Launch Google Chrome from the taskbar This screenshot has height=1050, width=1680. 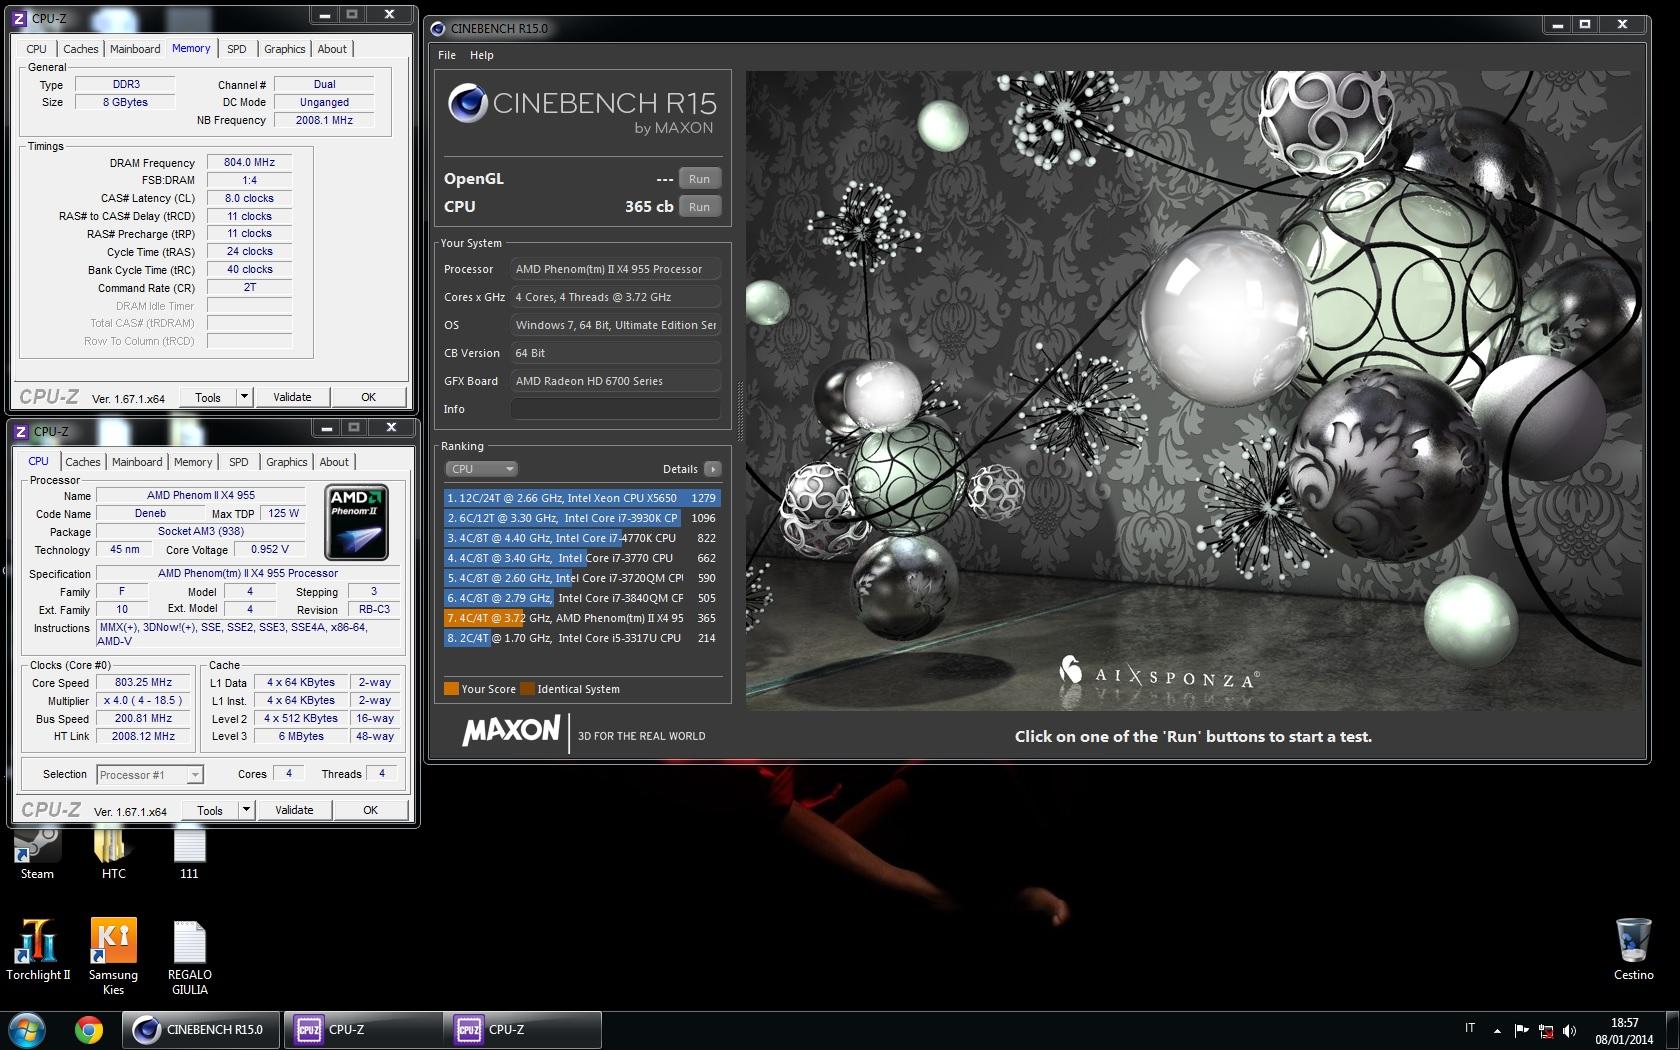[x=89, y=1029]
